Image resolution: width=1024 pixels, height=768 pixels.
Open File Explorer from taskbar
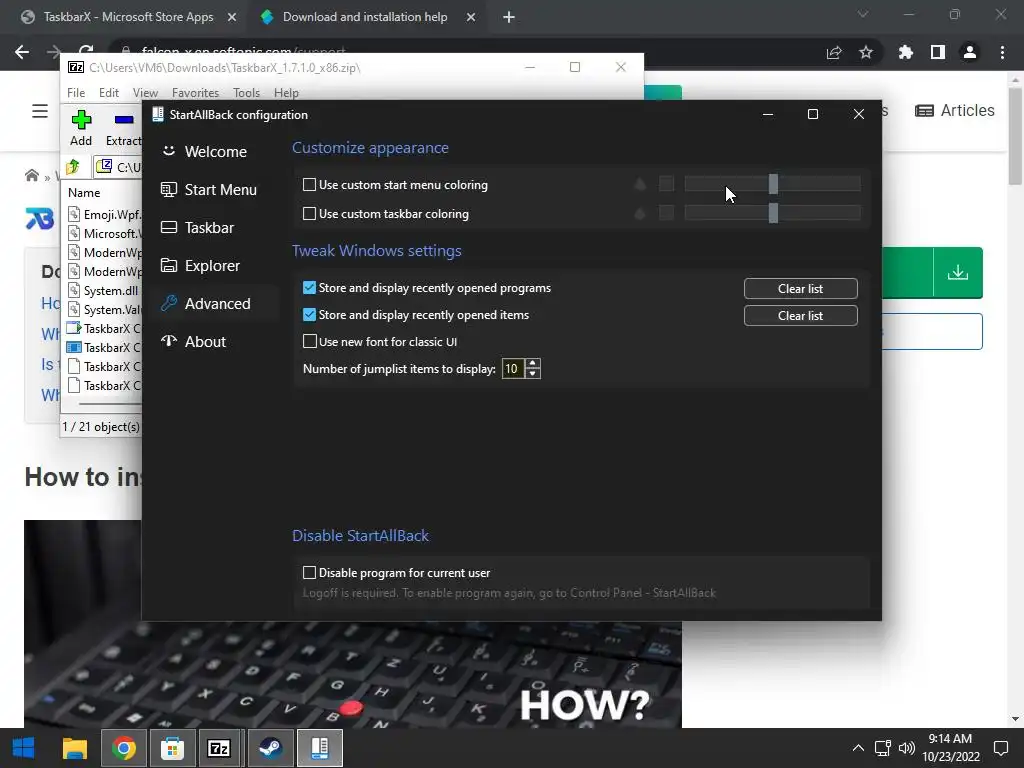tap(74, 748)
